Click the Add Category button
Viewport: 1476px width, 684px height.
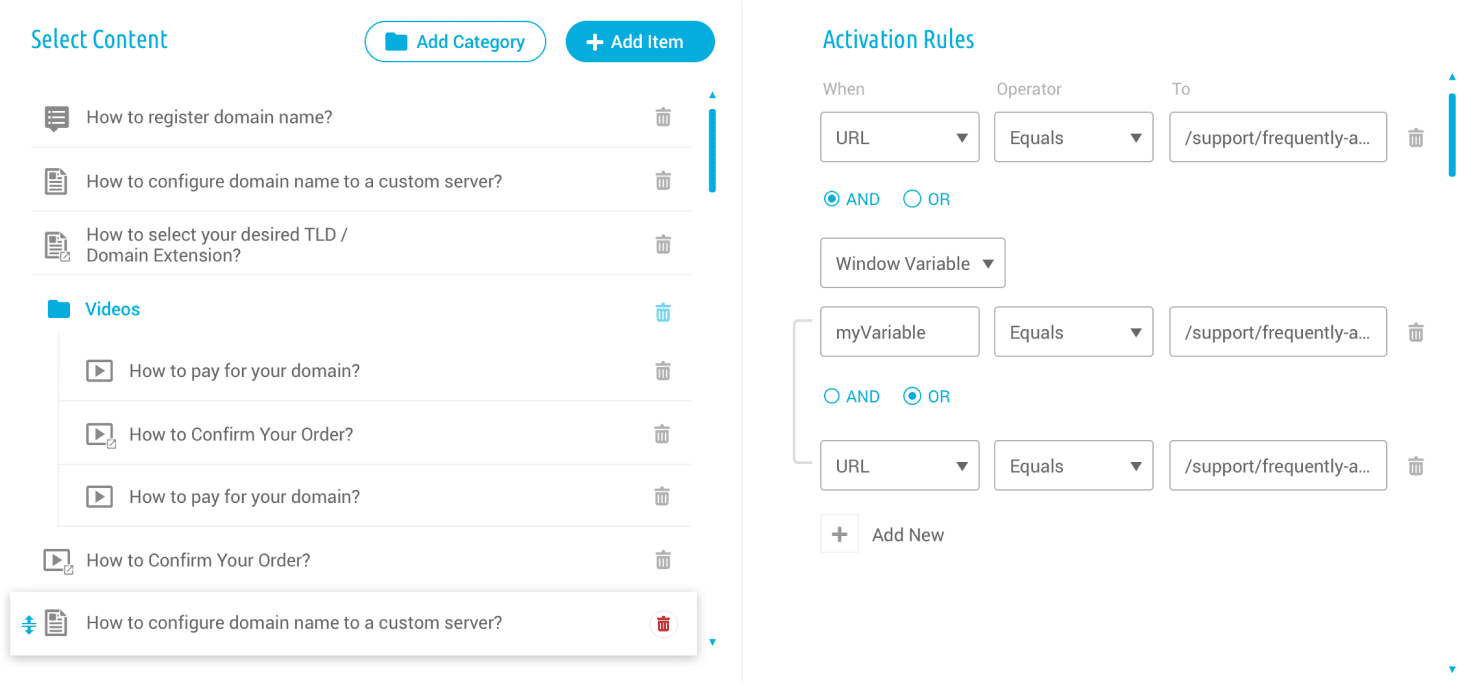(x=456, y=42)
